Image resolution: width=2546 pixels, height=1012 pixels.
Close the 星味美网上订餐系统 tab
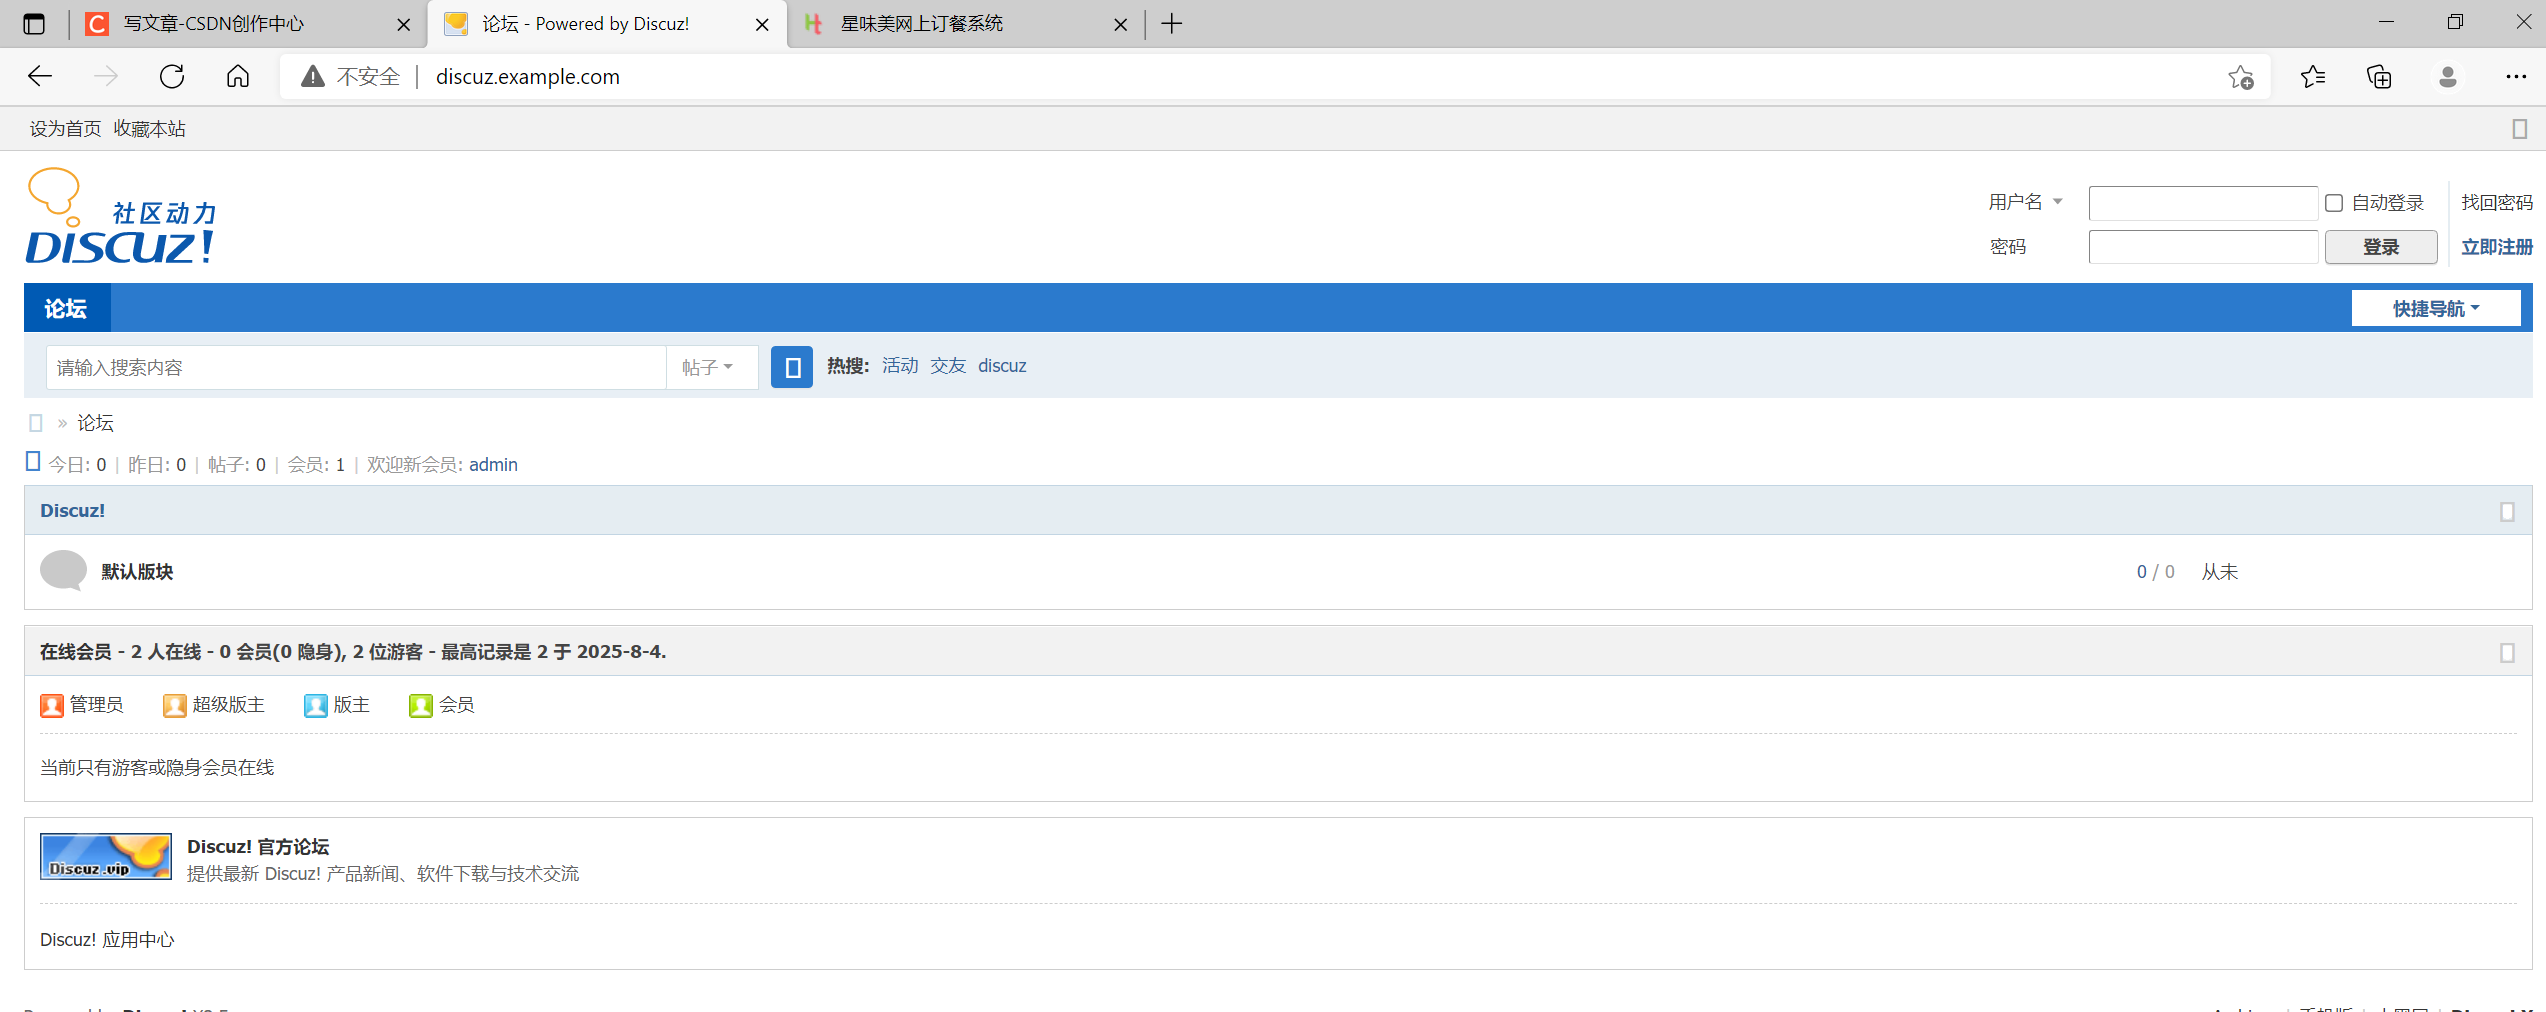1121,25
